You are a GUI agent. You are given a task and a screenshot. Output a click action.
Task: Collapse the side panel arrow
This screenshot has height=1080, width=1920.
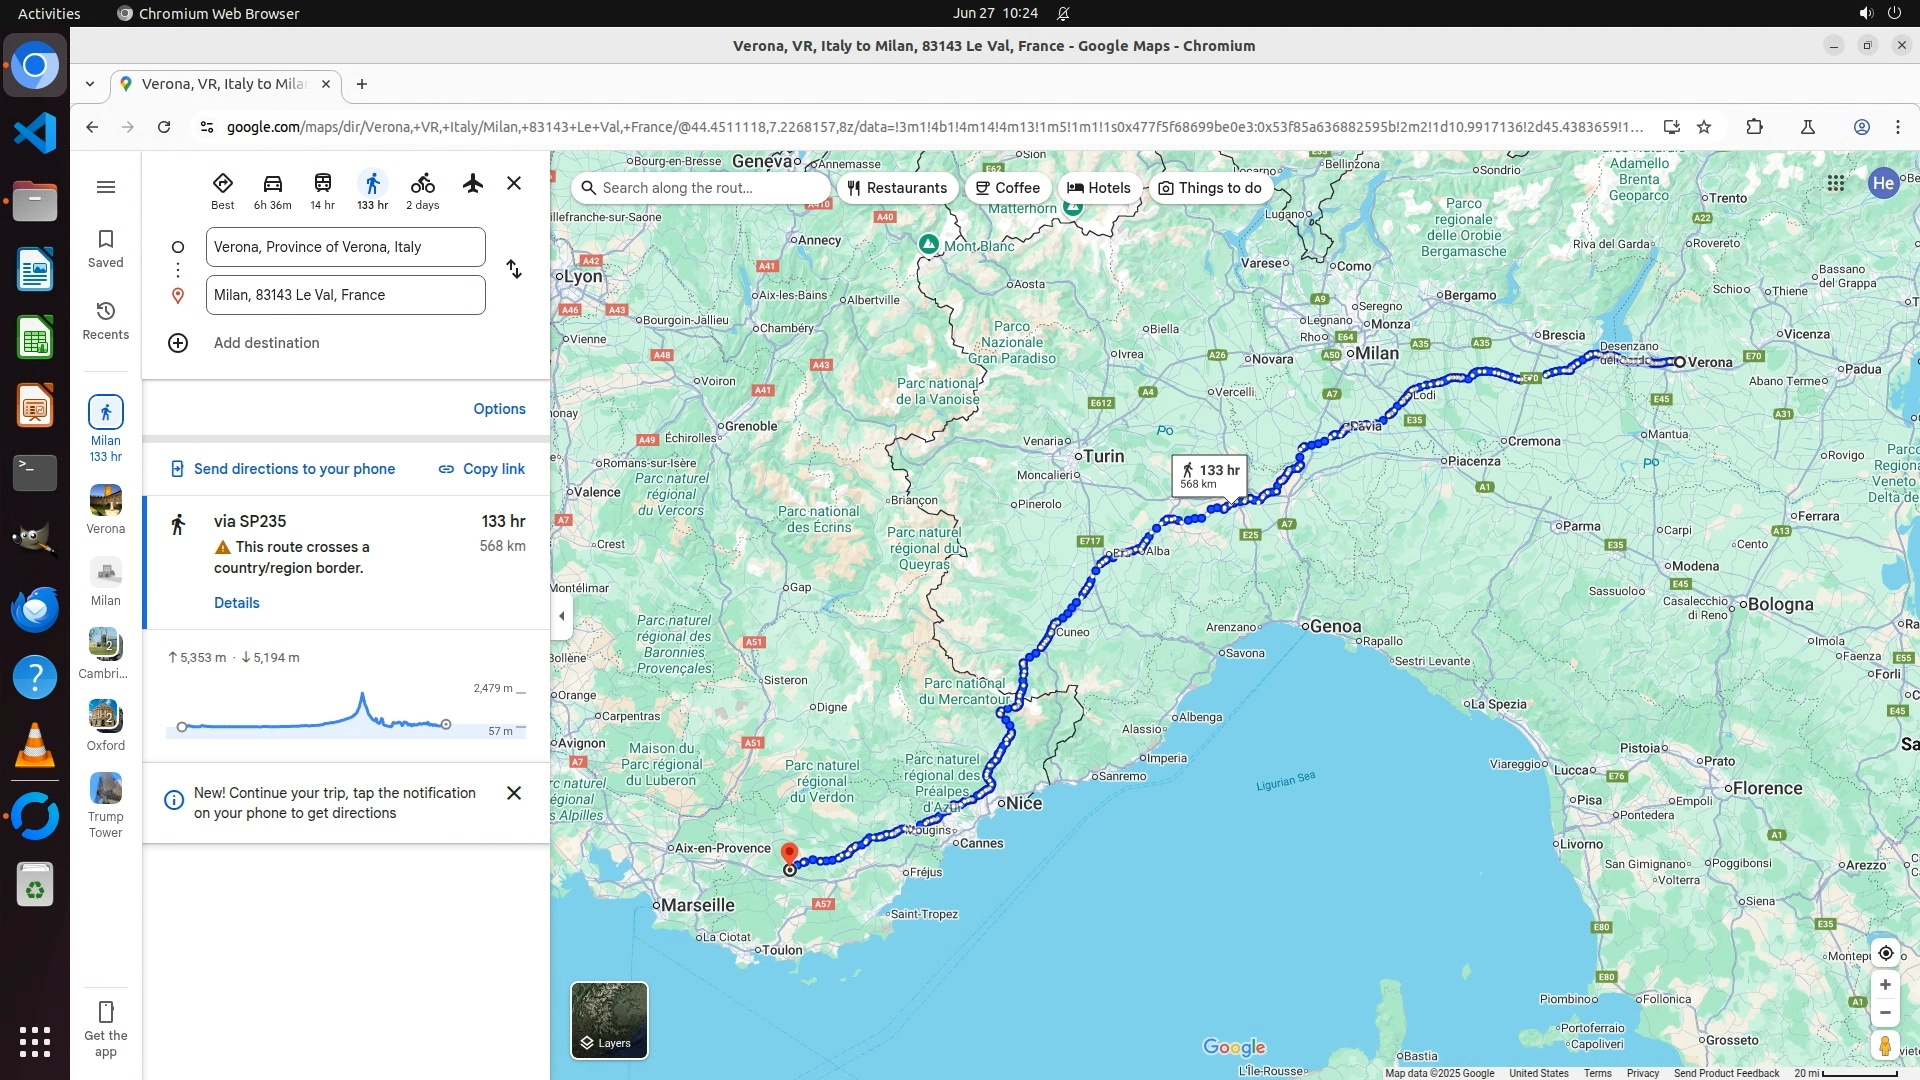561,616
